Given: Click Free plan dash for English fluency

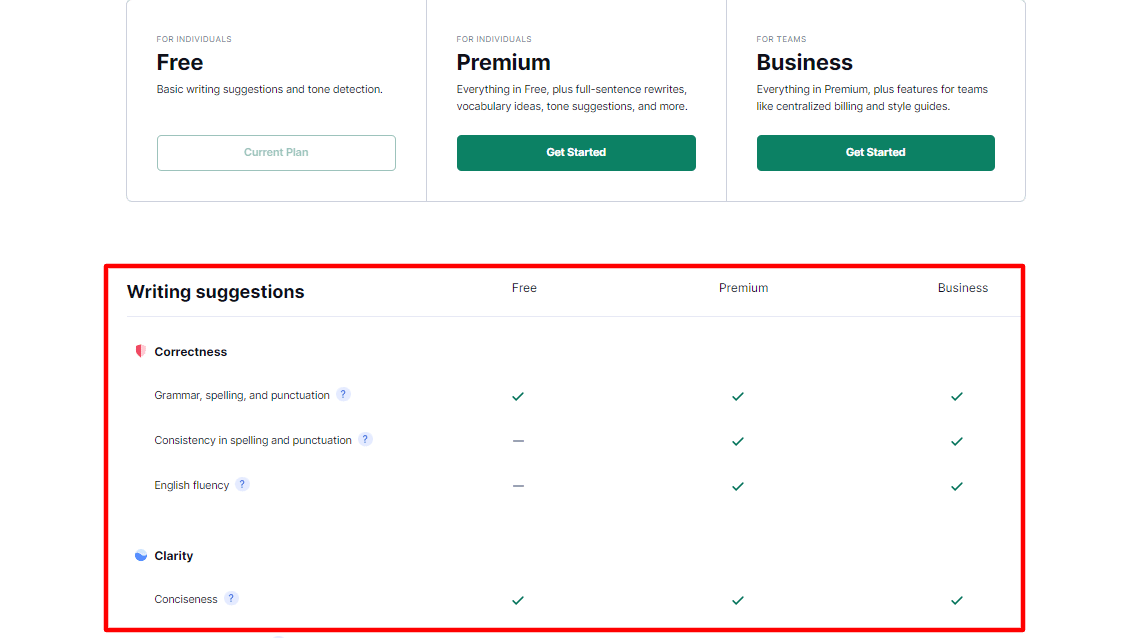Looking at the screenshot, I should [518, 486].
